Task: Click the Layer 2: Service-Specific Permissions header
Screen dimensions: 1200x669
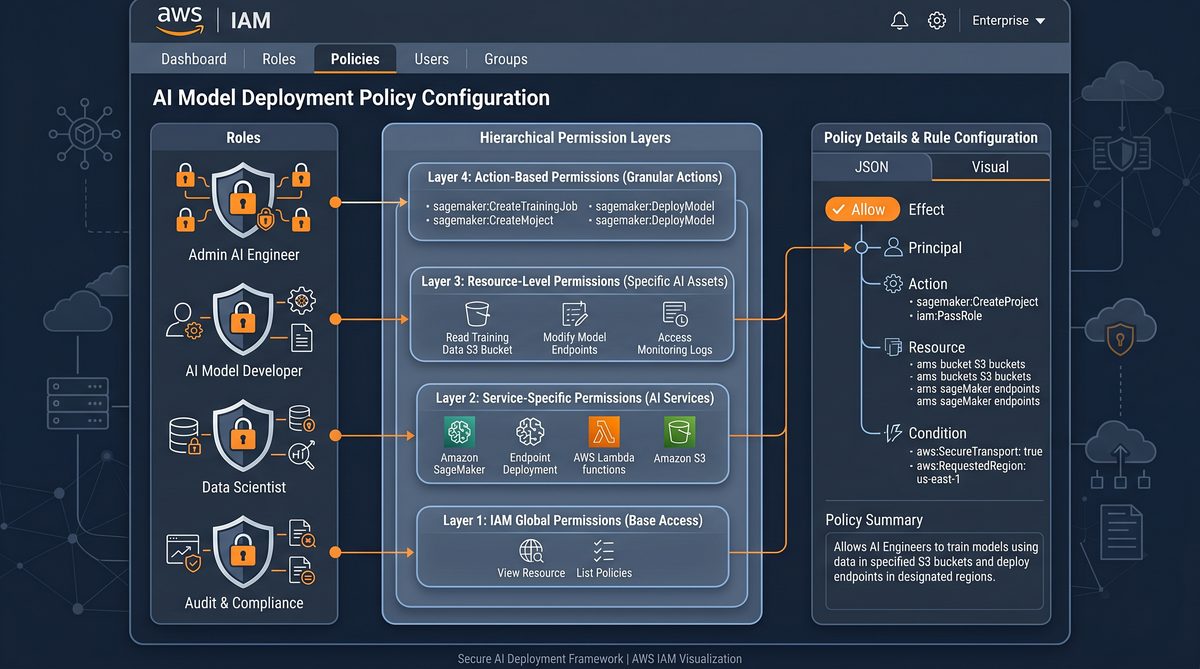Action: 575,398
